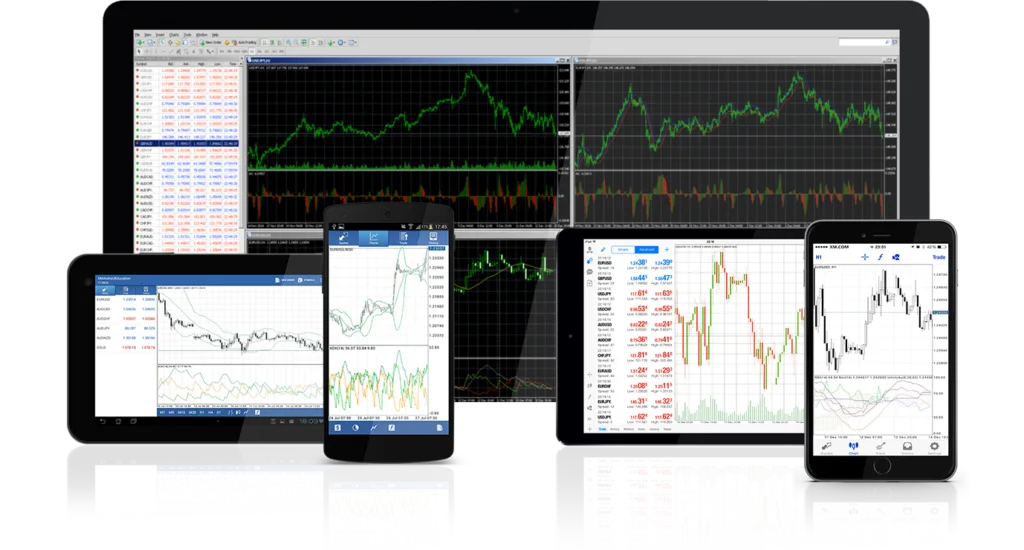Select the cursor arrow tool on desktop

(x=139, y=51)
